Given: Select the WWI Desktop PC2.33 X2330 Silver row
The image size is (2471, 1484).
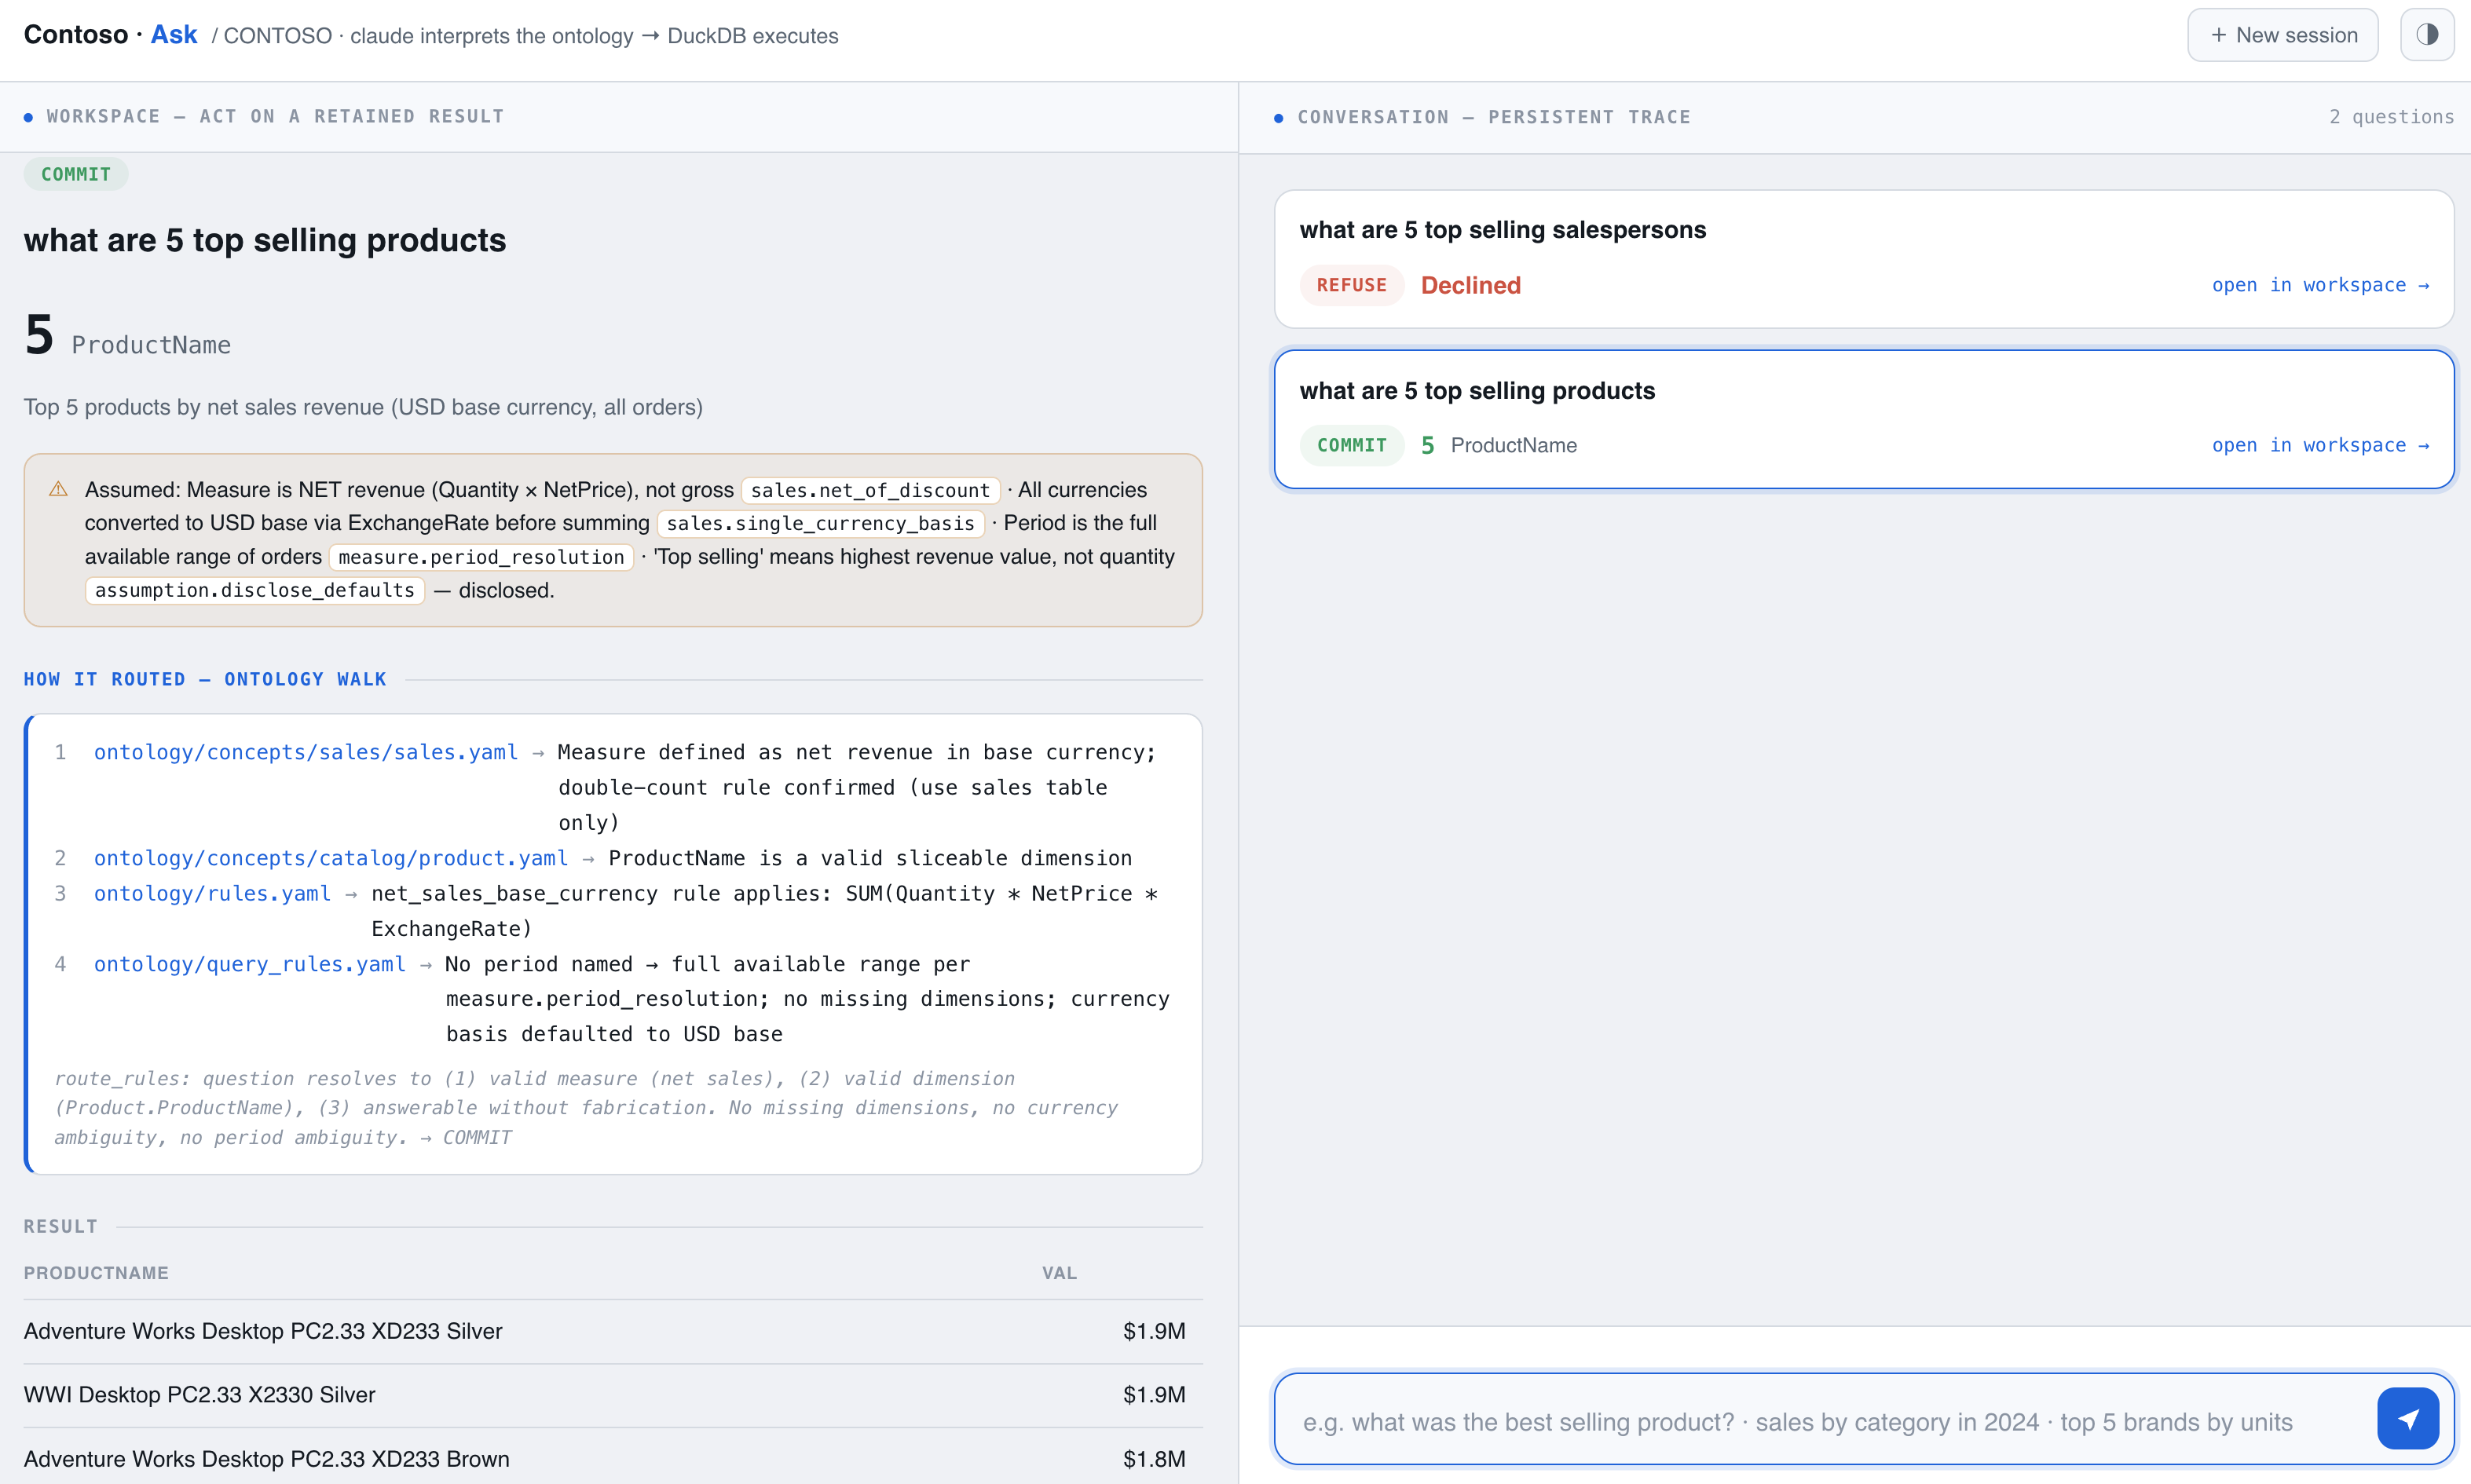Looking at the screenshot, I should [613, 1395].
